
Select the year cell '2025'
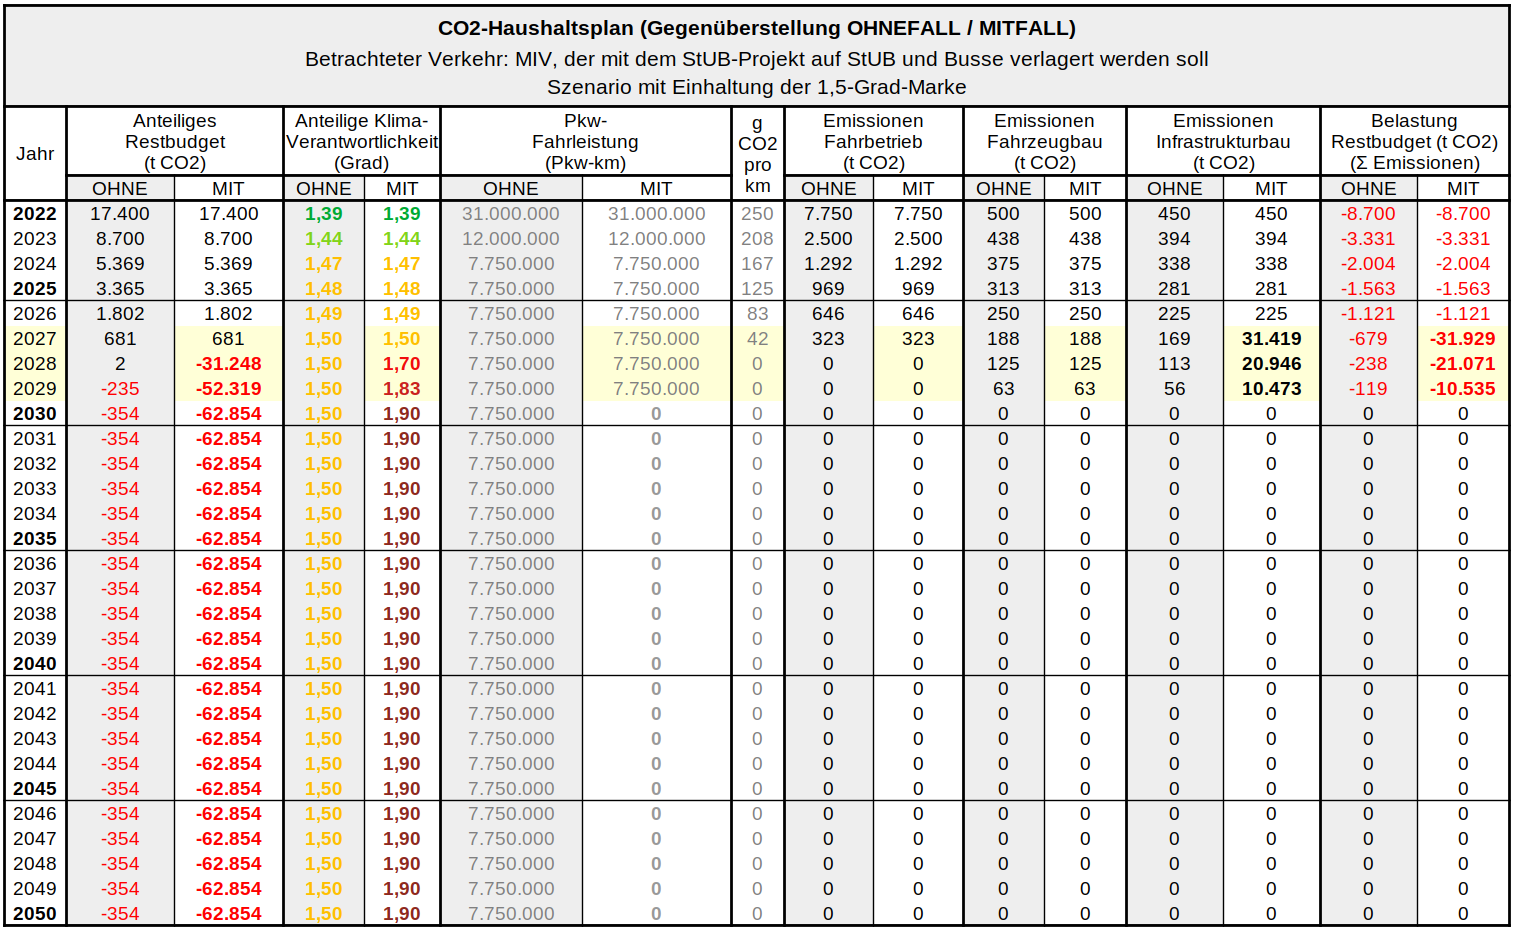[35, 289]
